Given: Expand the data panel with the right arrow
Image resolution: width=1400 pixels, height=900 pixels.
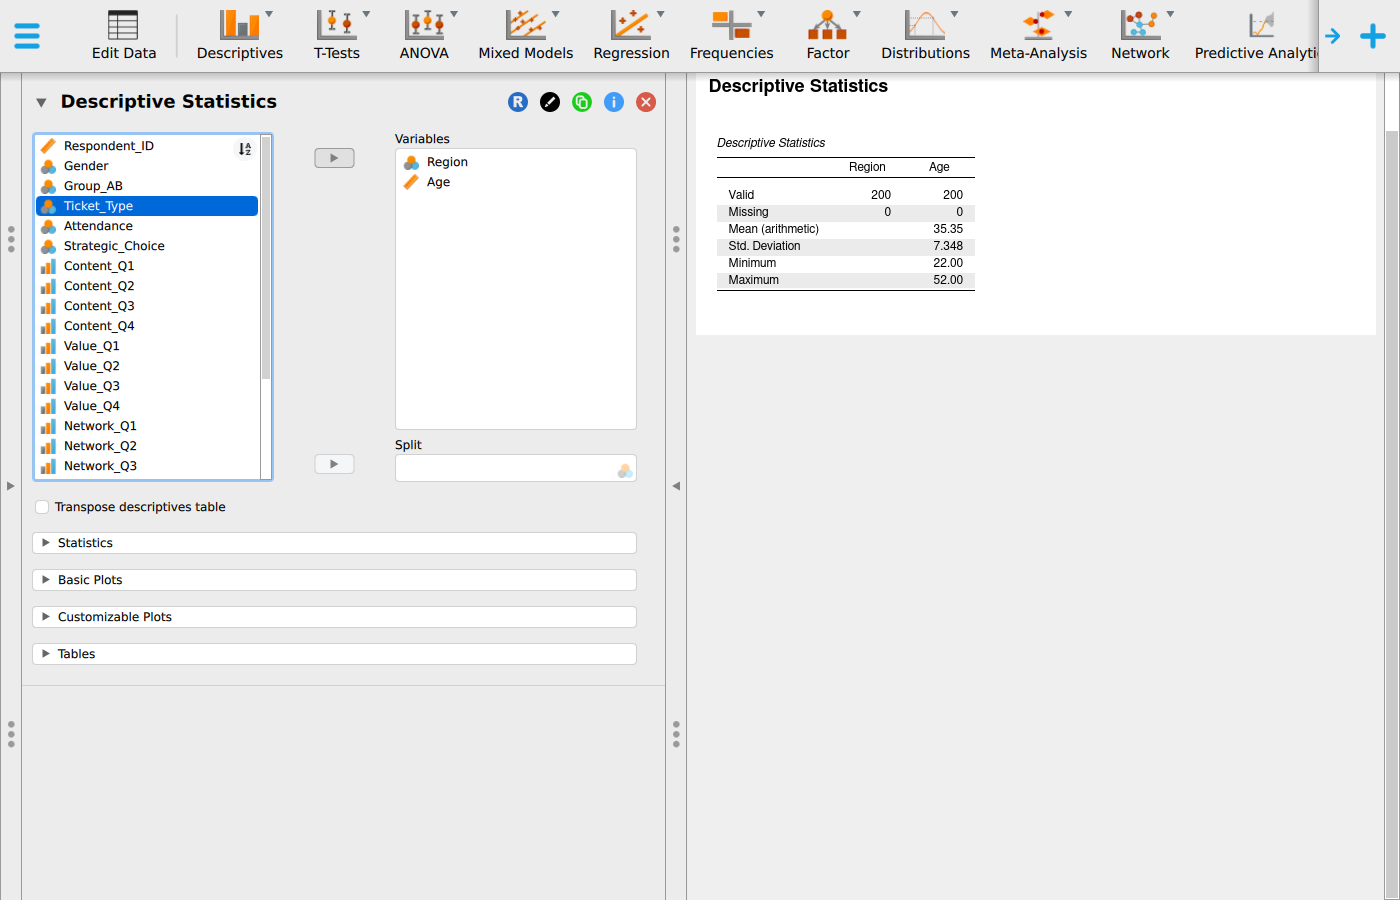Looking at the screenshot, I should (x=10, y=486).
